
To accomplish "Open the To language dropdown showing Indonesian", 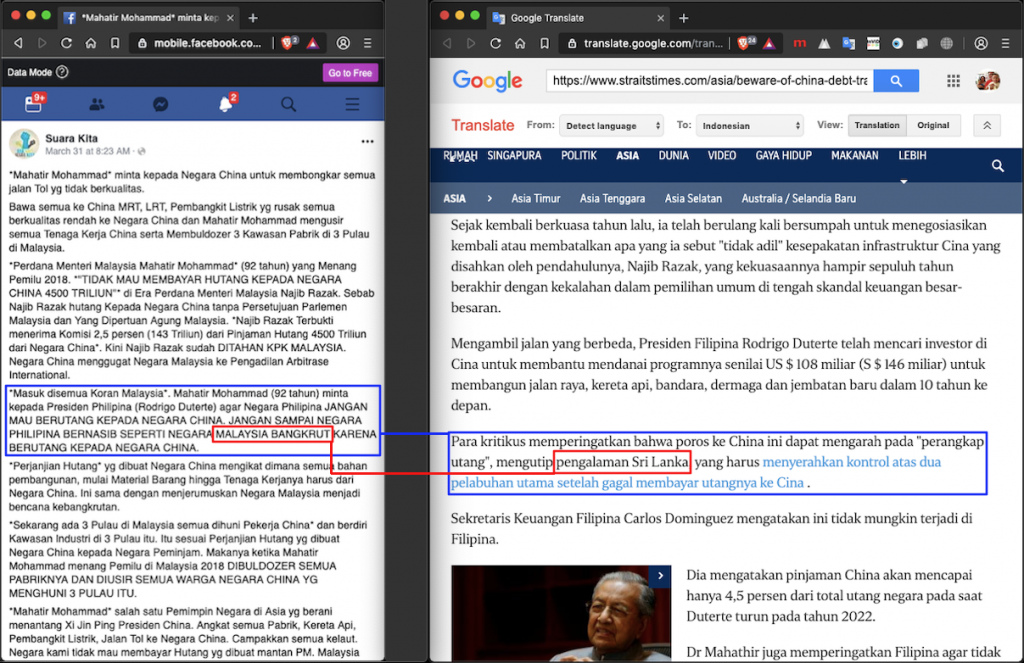I will pyautogui.click(x=750, y=125).
